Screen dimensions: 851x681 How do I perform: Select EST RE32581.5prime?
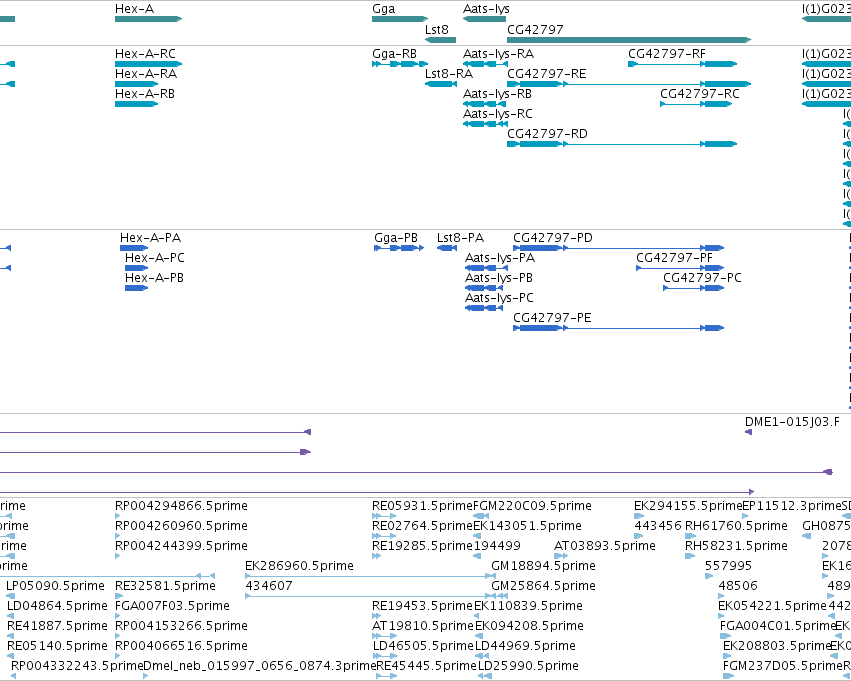tap(119, 596)
